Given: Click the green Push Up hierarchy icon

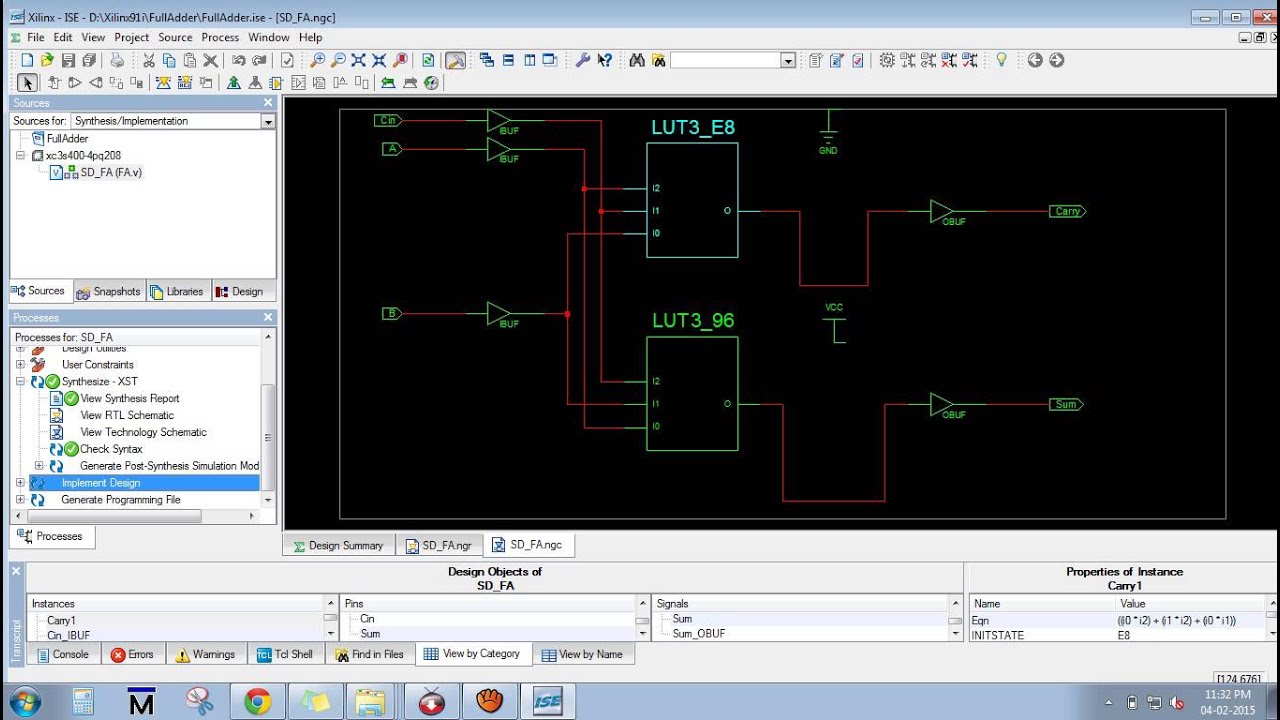Looking at the screenshot, I should pos(234,82).
